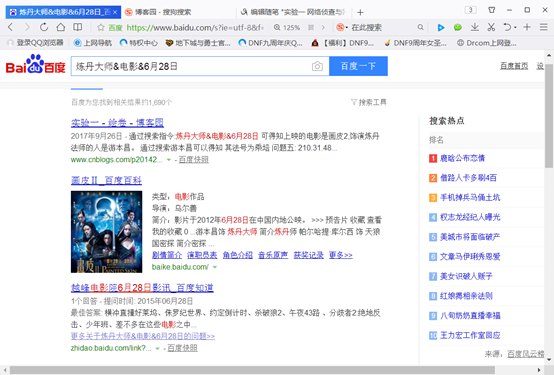Open 百度快照 for cnblogs result

coord(194,160)
